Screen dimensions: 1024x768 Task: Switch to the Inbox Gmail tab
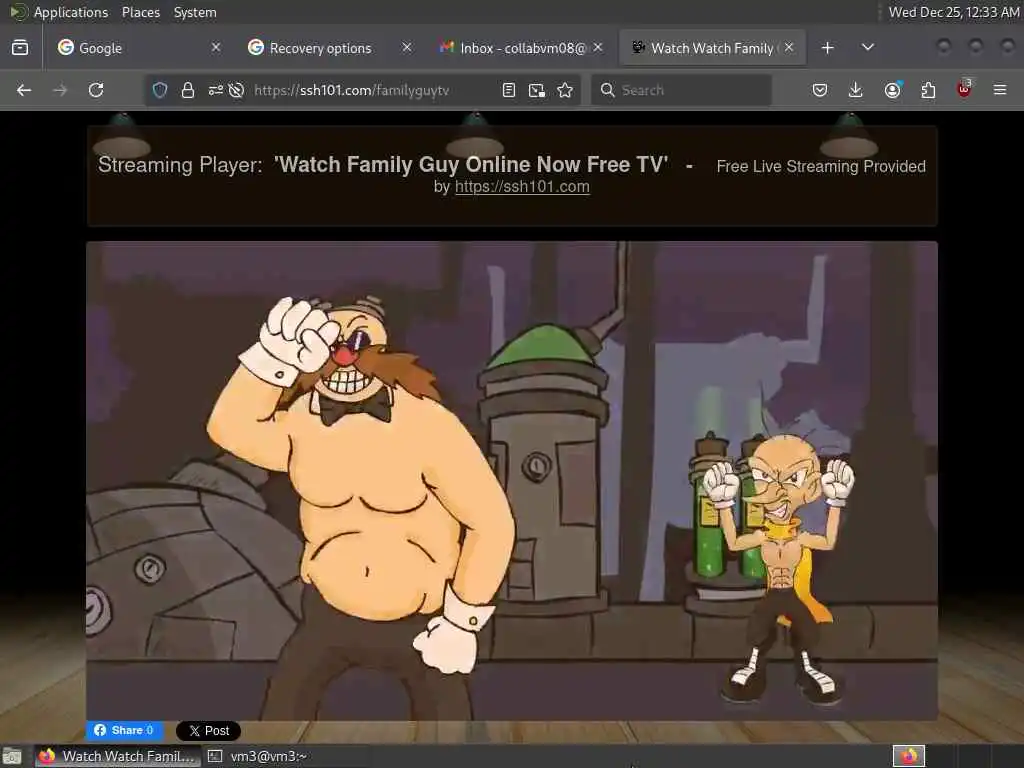coord(520,48)
